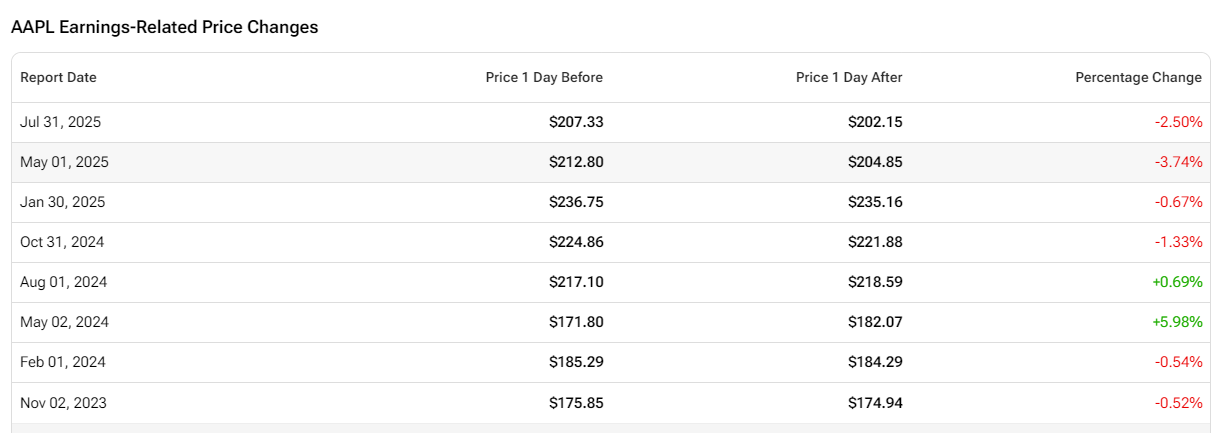Select the Jul 31, 2025 report date
This screenshot has height=433, width=1221.
60,122
